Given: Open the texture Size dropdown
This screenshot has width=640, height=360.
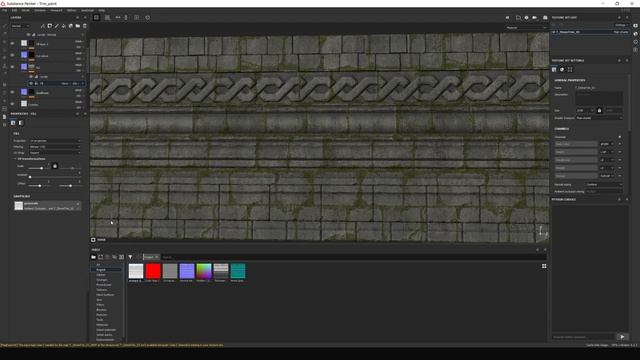Looking at the screenshot, I should (584, 110).
